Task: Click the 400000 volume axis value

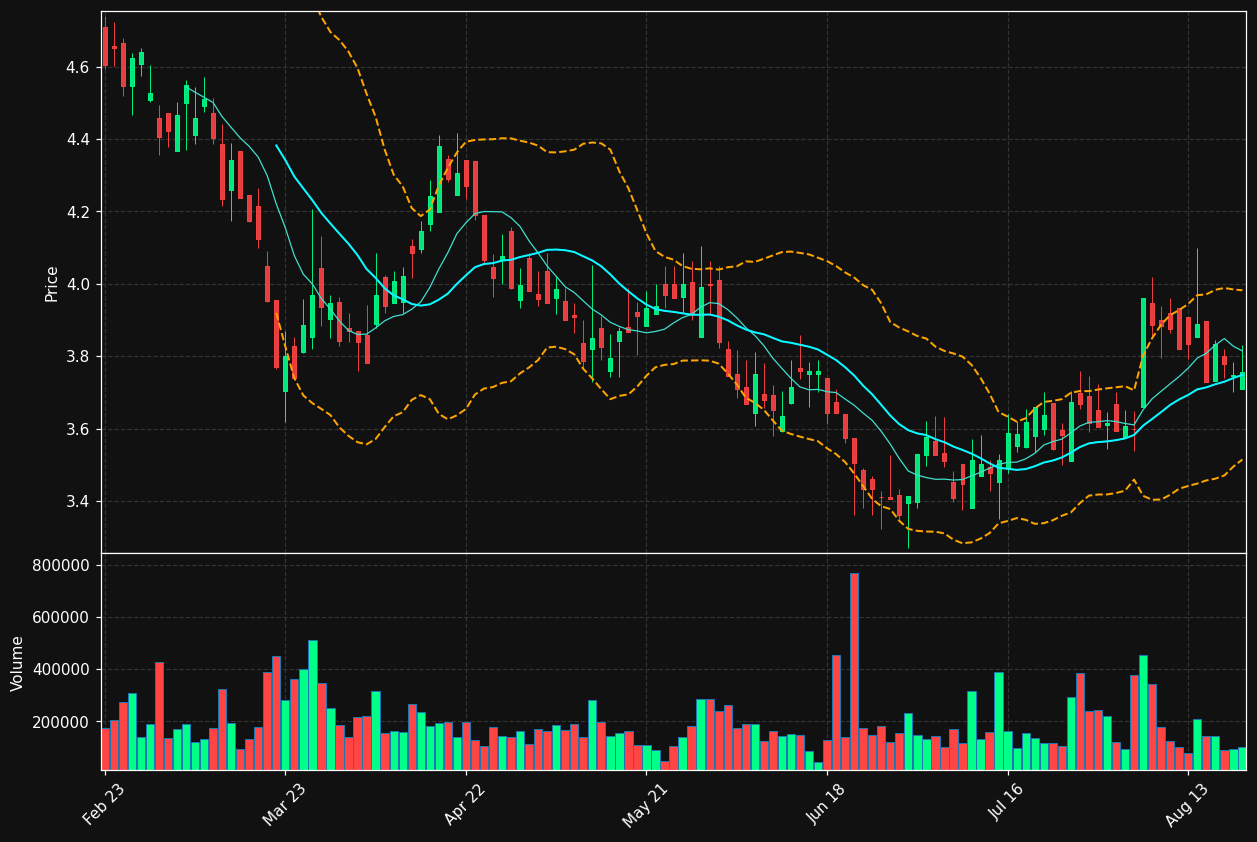Action: [x=62, y=670]
